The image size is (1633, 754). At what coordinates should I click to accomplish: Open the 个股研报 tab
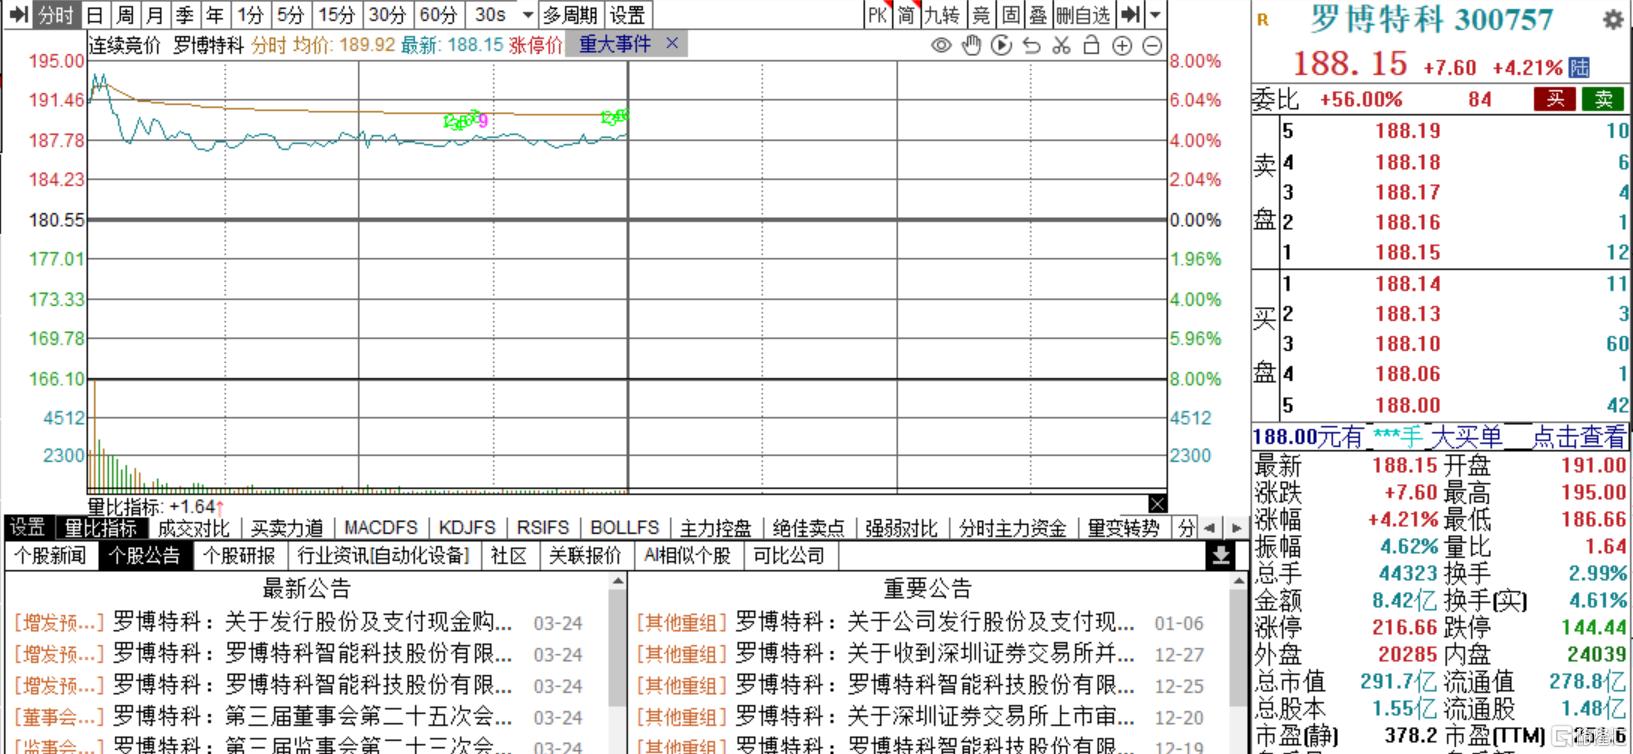click(x=239, y=555)
